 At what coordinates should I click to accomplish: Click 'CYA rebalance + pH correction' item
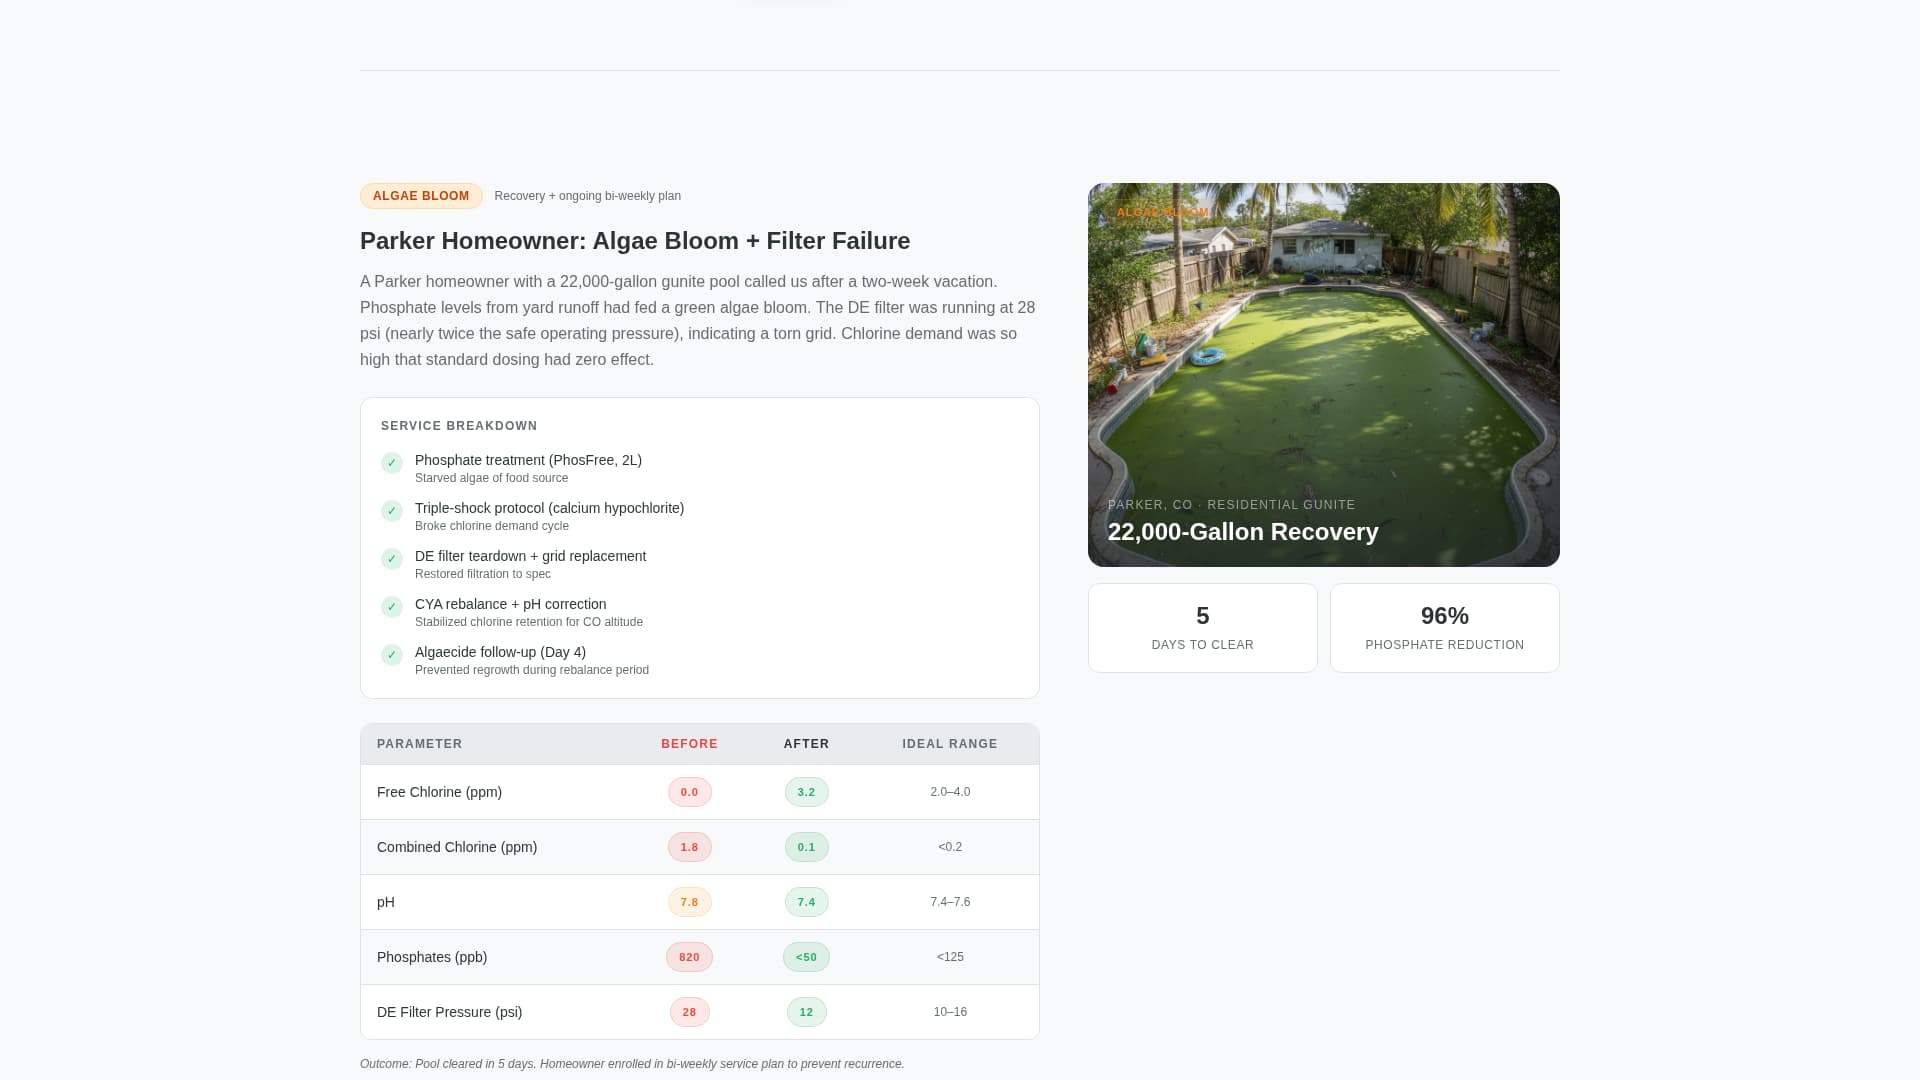pyautogui.click(x=510, y=604)
